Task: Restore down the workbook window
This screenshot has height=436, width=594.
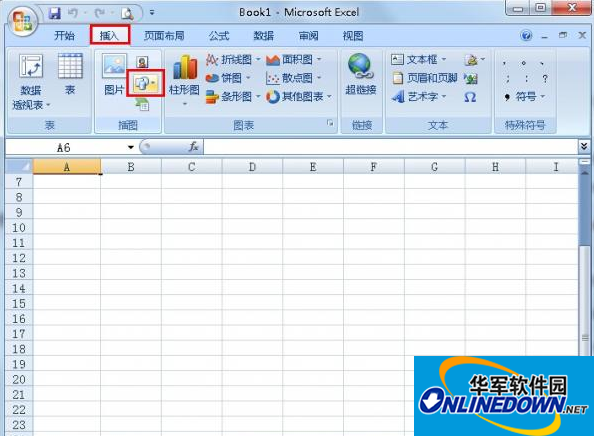Action: (563, 35)
